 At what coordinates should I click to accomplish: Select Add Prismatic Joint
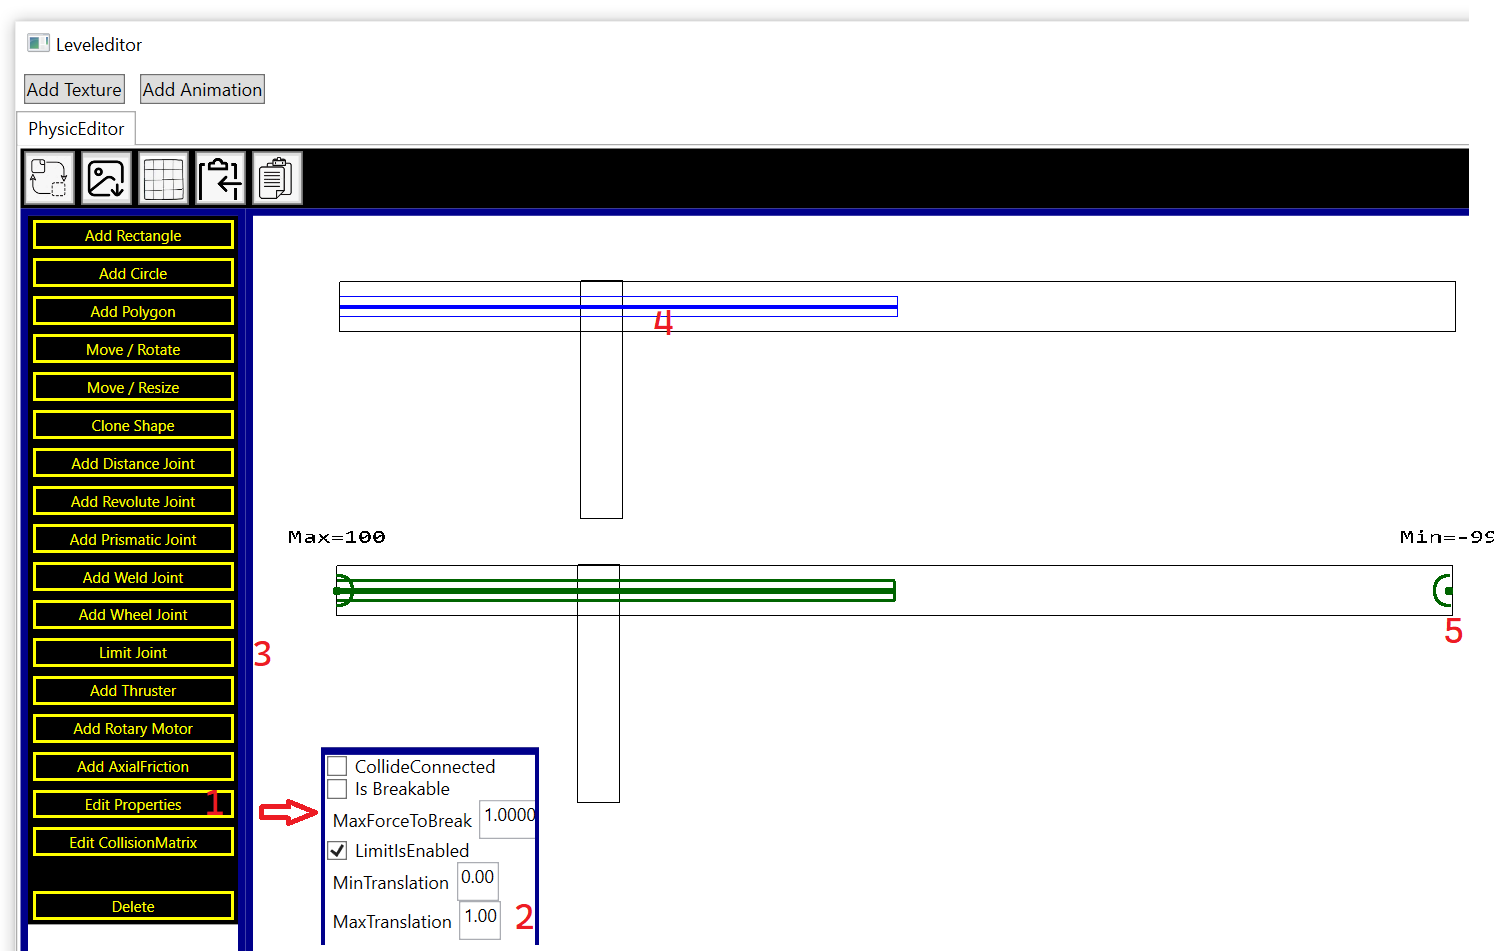[133, 539]
